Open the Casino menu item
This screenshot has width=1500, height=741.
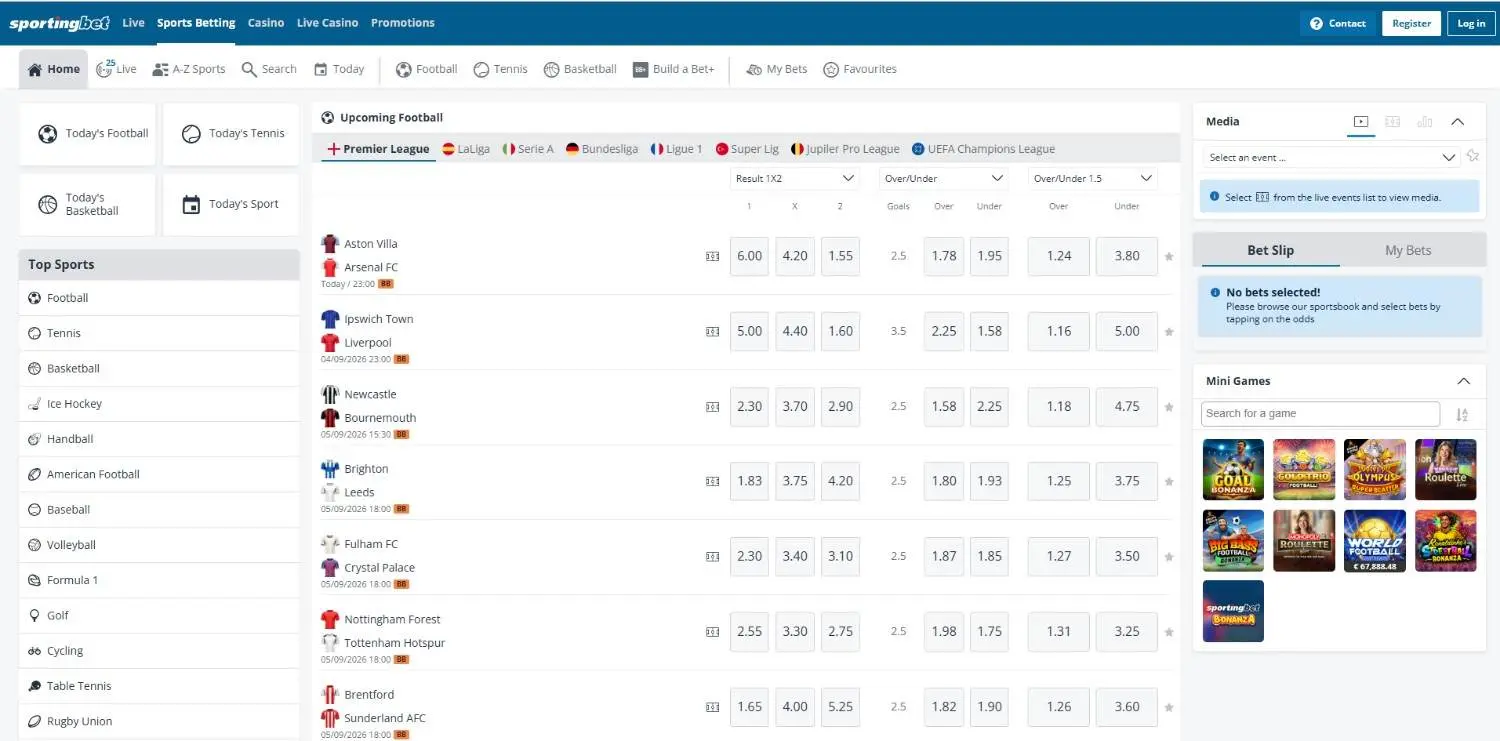tap(266, 23)
